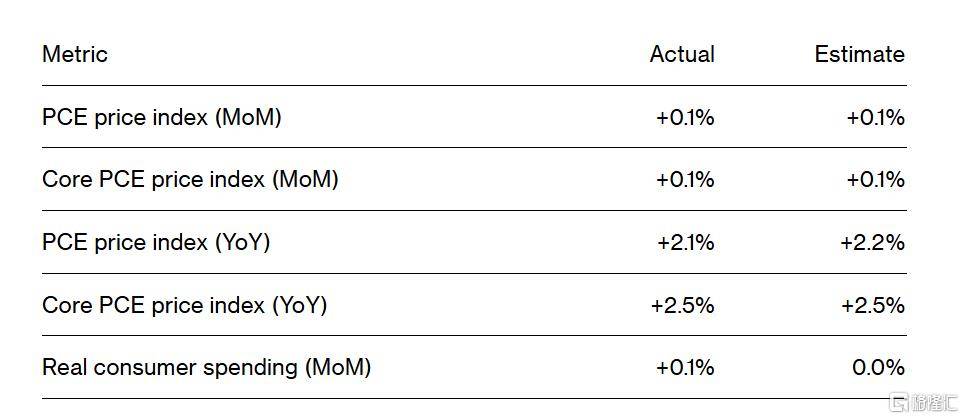Click PCE price index (MoM) actual value

click(x=685, y=117)
